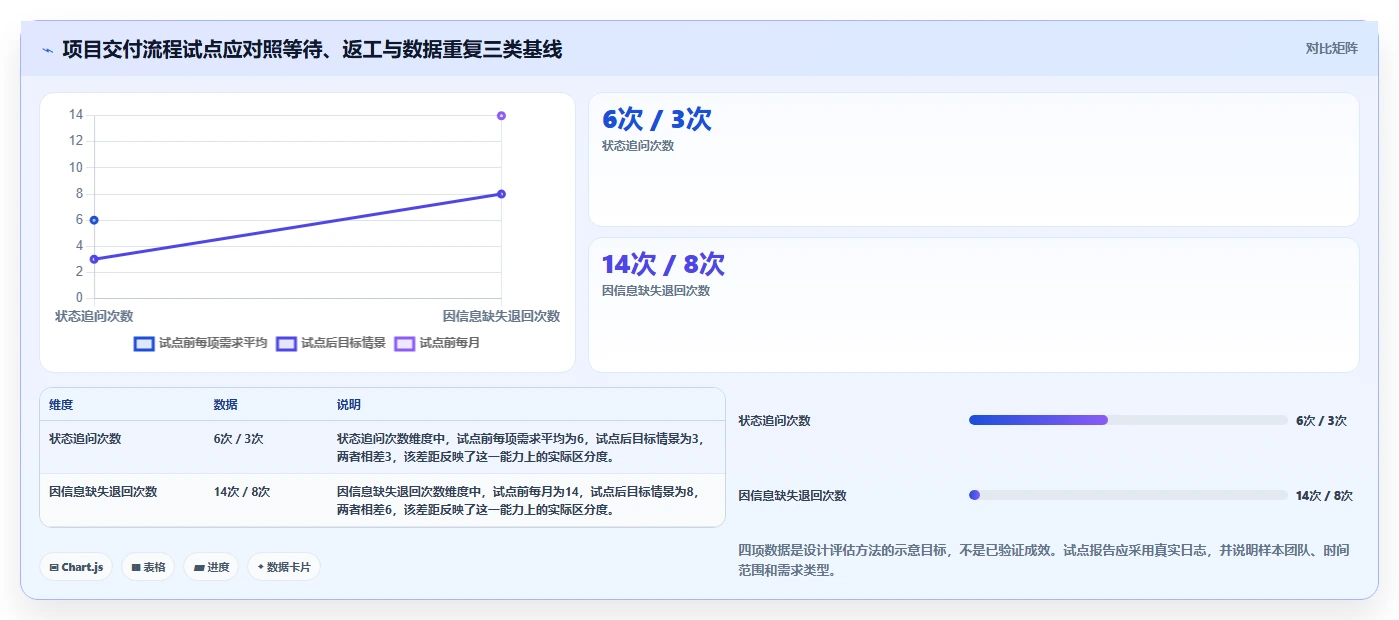The height and width of the screenshot is (620, 1399).
Task: Click progress label 因信息缺失退回次数
Action: (x=792, y=496)
